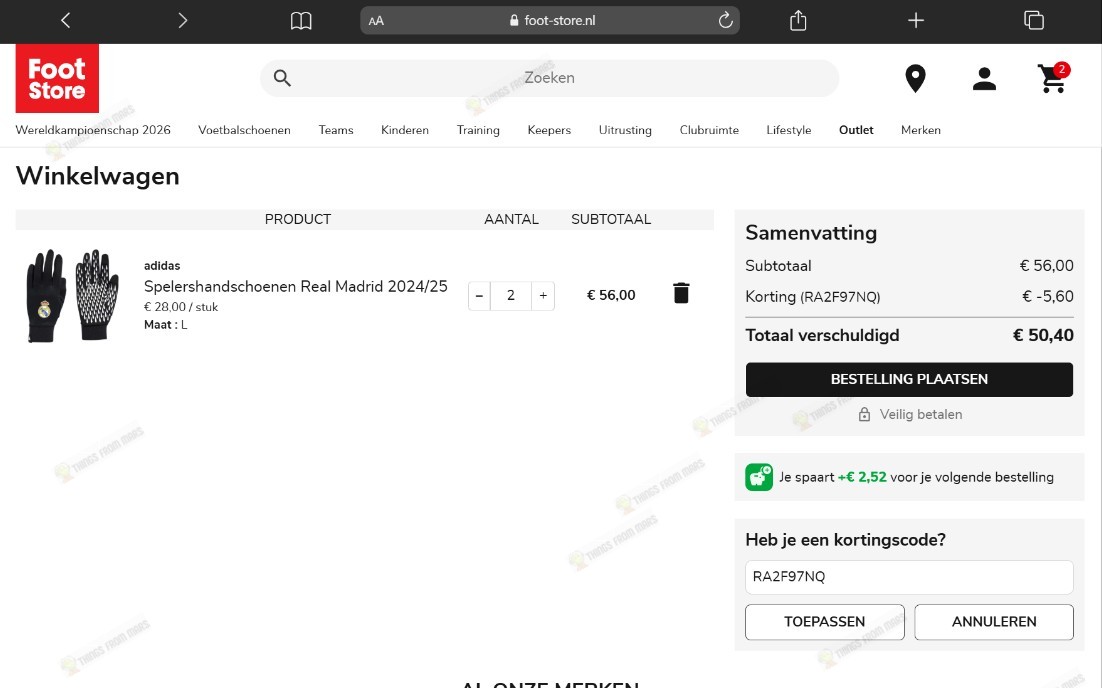Increase quantity with plus button
Image resolution: width=1102 pixels, height=688 pixels.
click(543, 296)
